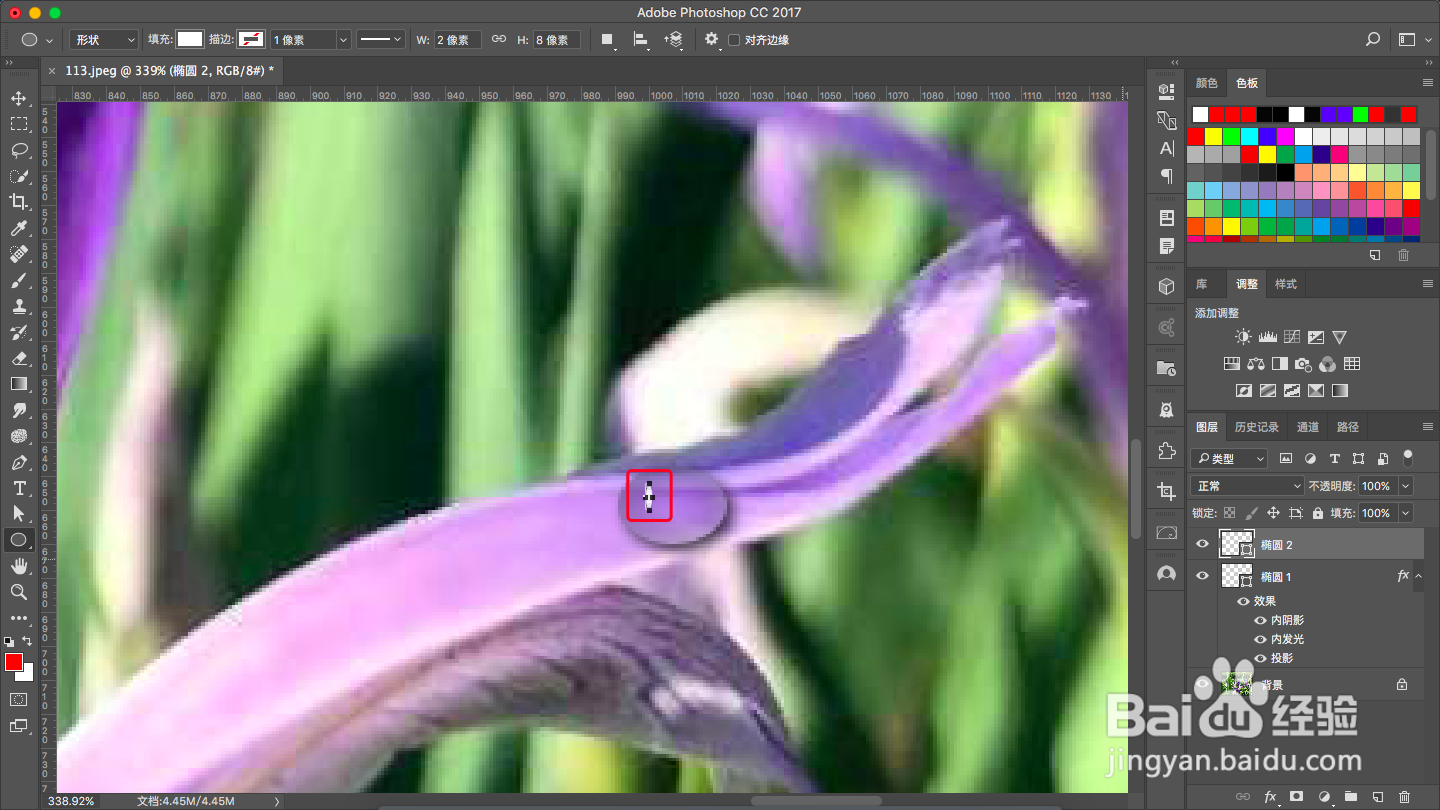Select the Lasso tool

coord(19,150)
